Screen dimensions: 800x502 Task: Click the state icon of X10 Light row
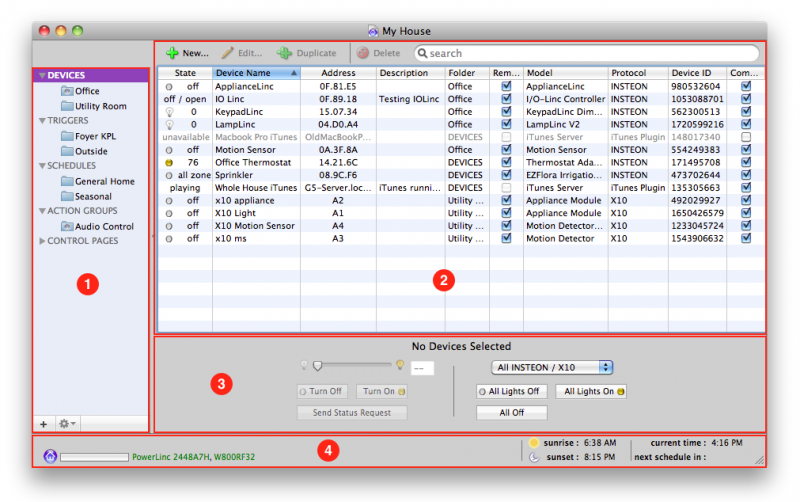pyautogui.click(x=169, y=213)
